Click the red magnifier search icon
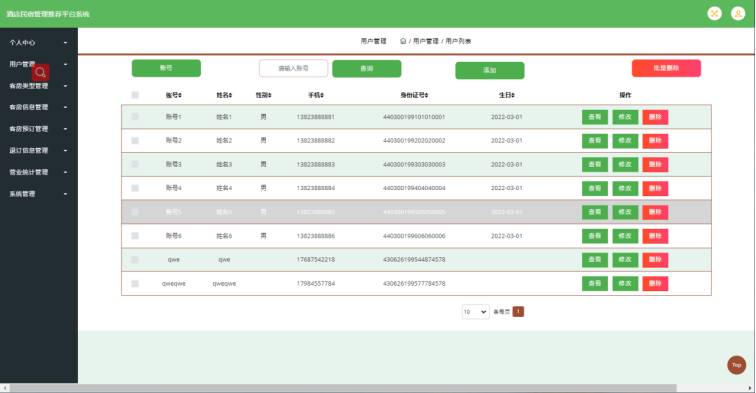 pos(40,72)
